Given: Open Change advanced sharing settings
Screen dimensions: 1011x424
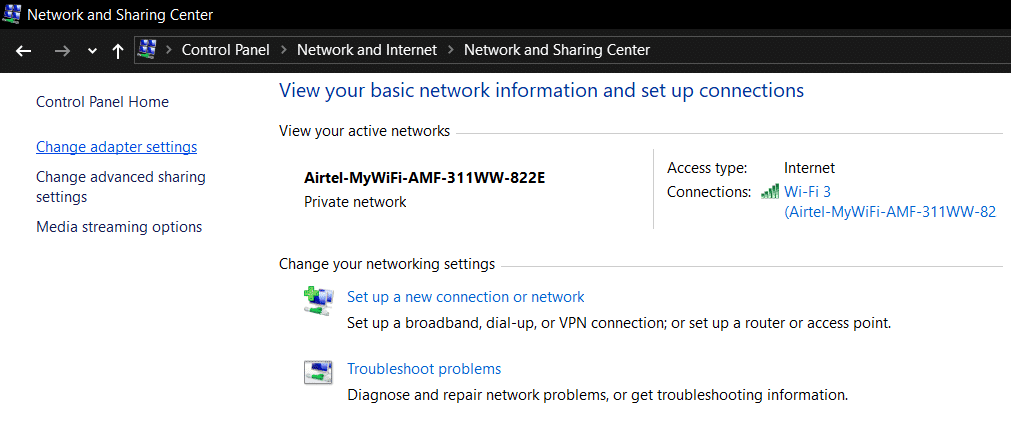Looking at the screenshot, I should 120,187.
